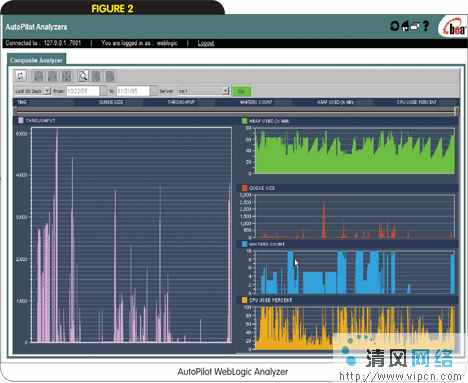Click the windows icon beside help
This screenshot has height=383, width=468.
(x=415, y=26)
